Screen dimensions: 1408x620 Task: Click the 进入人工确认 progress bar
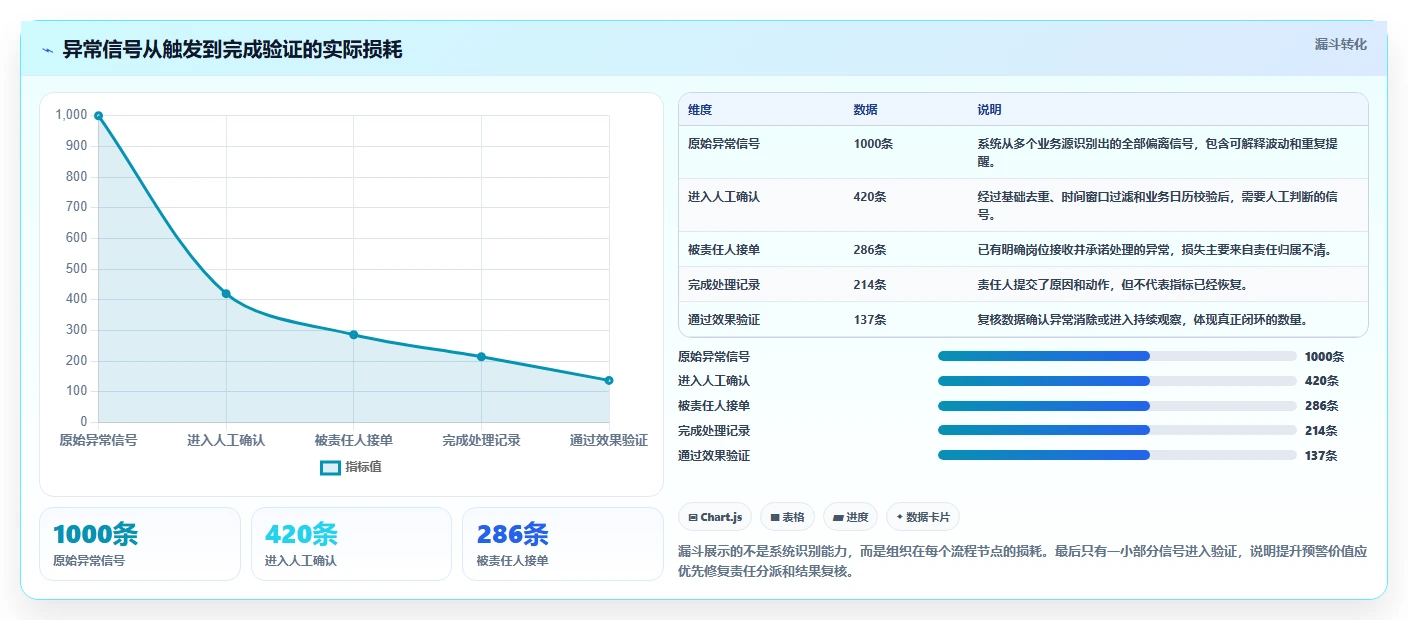[1117, 381]
